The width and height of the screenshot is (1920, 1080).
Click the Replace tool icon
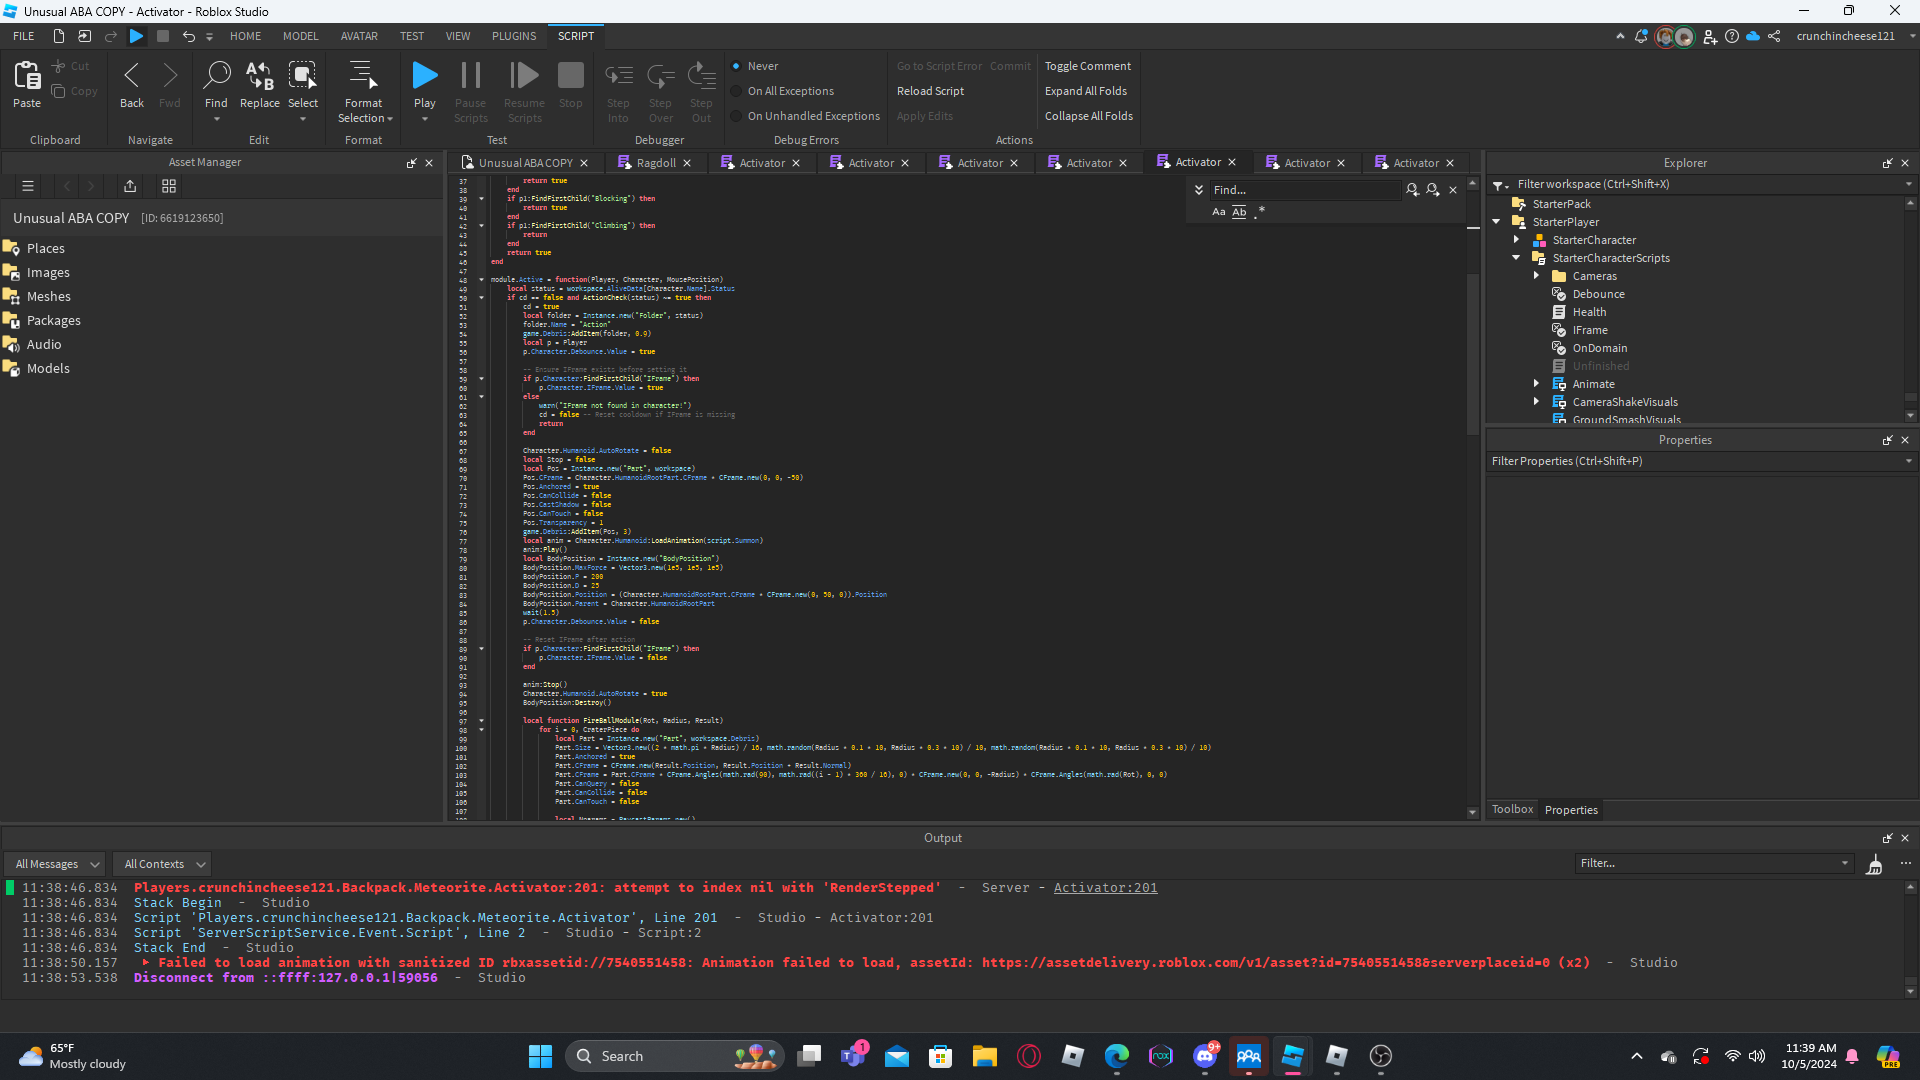259,76
